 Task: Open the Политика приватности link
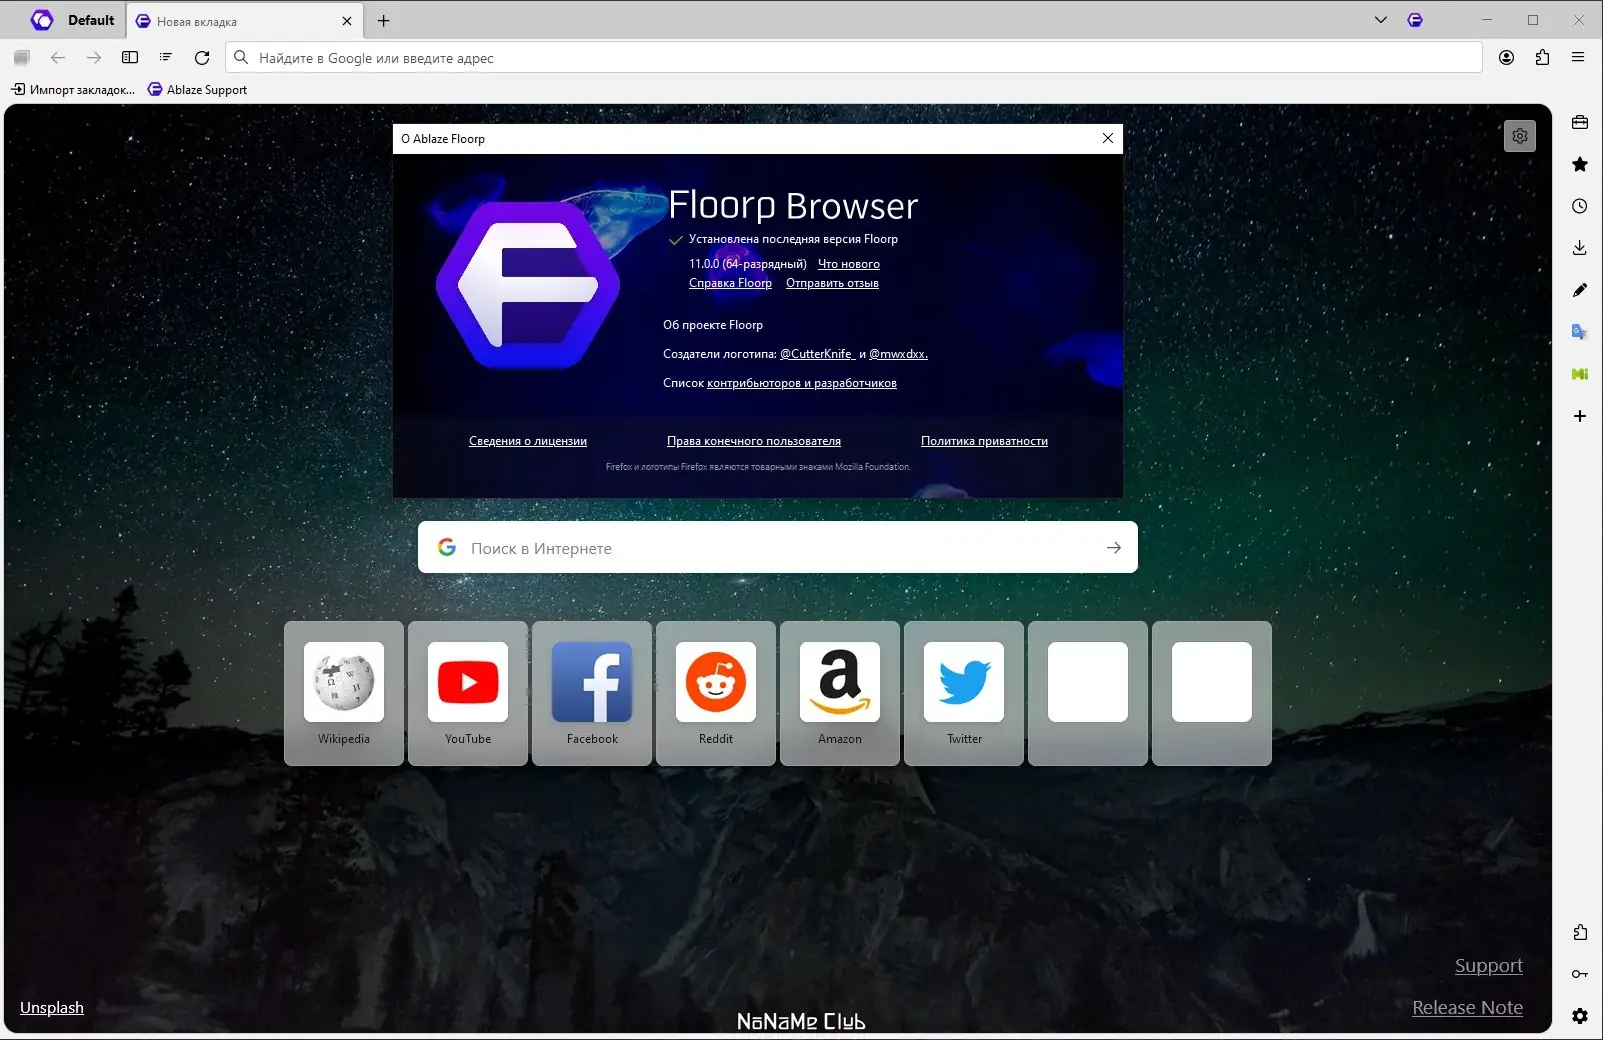pos(984,441)
